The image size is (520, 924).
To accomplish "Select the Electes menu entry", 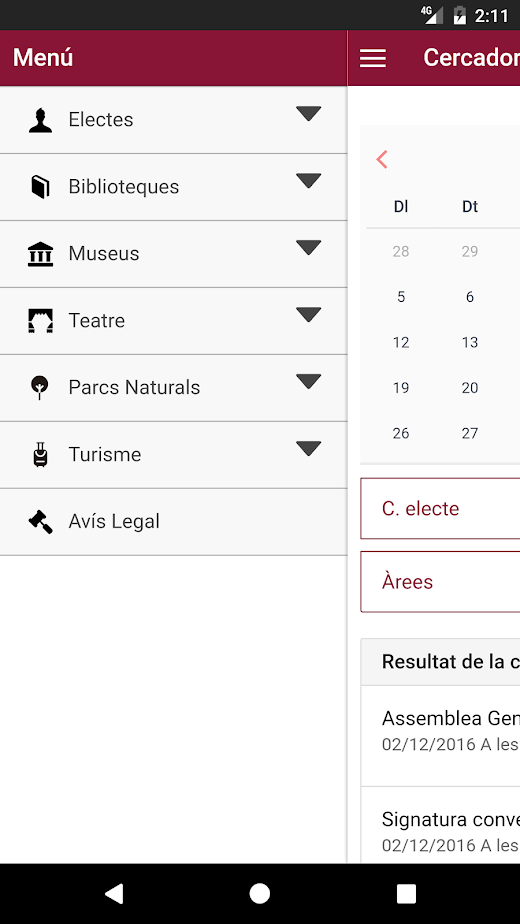I will click(x=173, y=120).
